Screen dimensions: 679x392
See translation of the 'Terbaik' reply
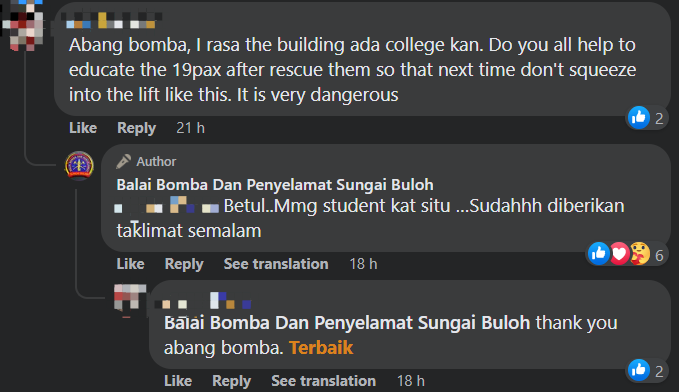coord(323,381)
